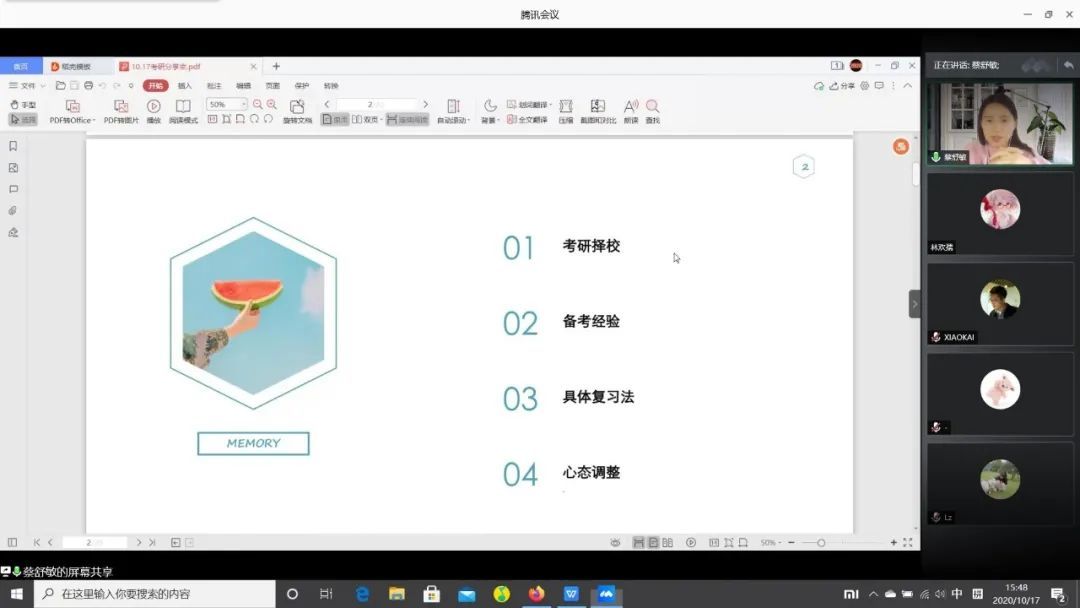This screenshot has width=1080, height=608.
Task: Open the 50% zoom level dropdown
Action: [242, 104]
